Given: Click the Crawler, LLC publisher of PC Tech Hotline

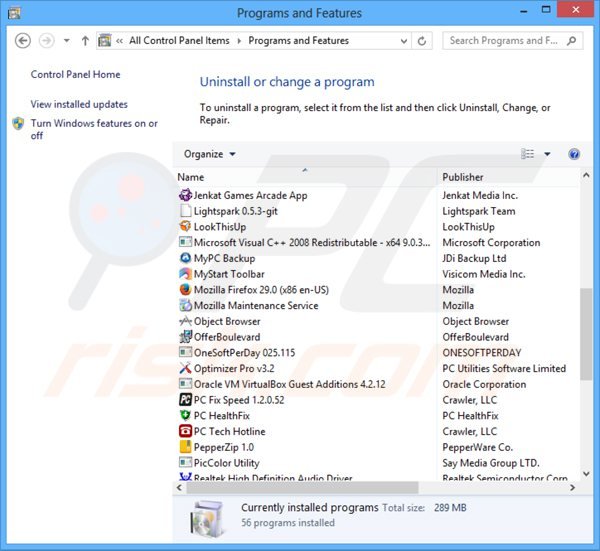Looking at the screenshot, I should [x=470, y=432].
